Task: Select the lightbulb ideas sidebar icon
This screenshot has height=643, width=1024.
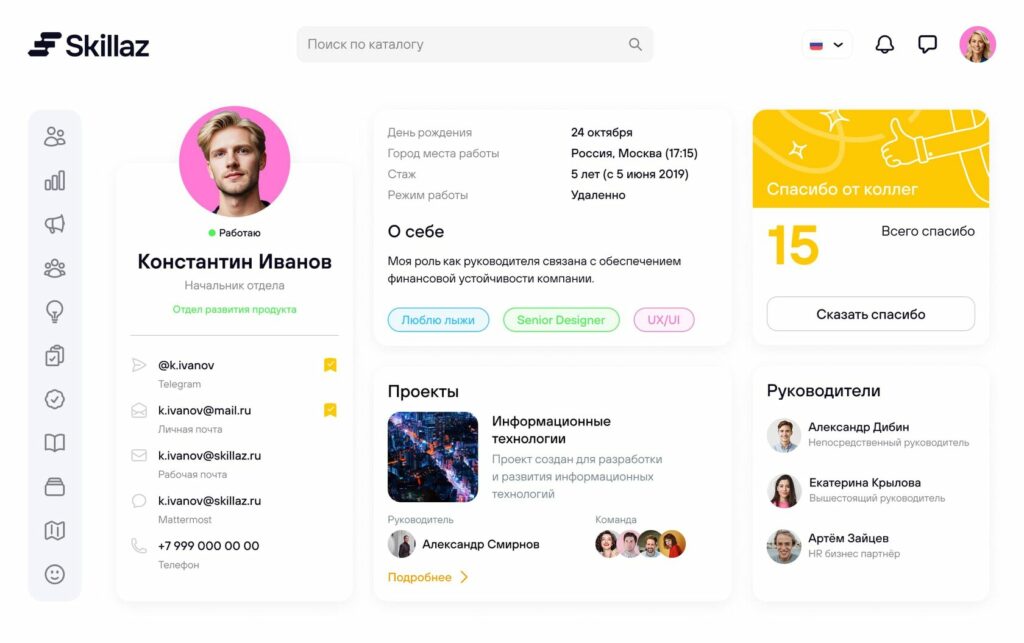Action: click(x=55, y=311)
